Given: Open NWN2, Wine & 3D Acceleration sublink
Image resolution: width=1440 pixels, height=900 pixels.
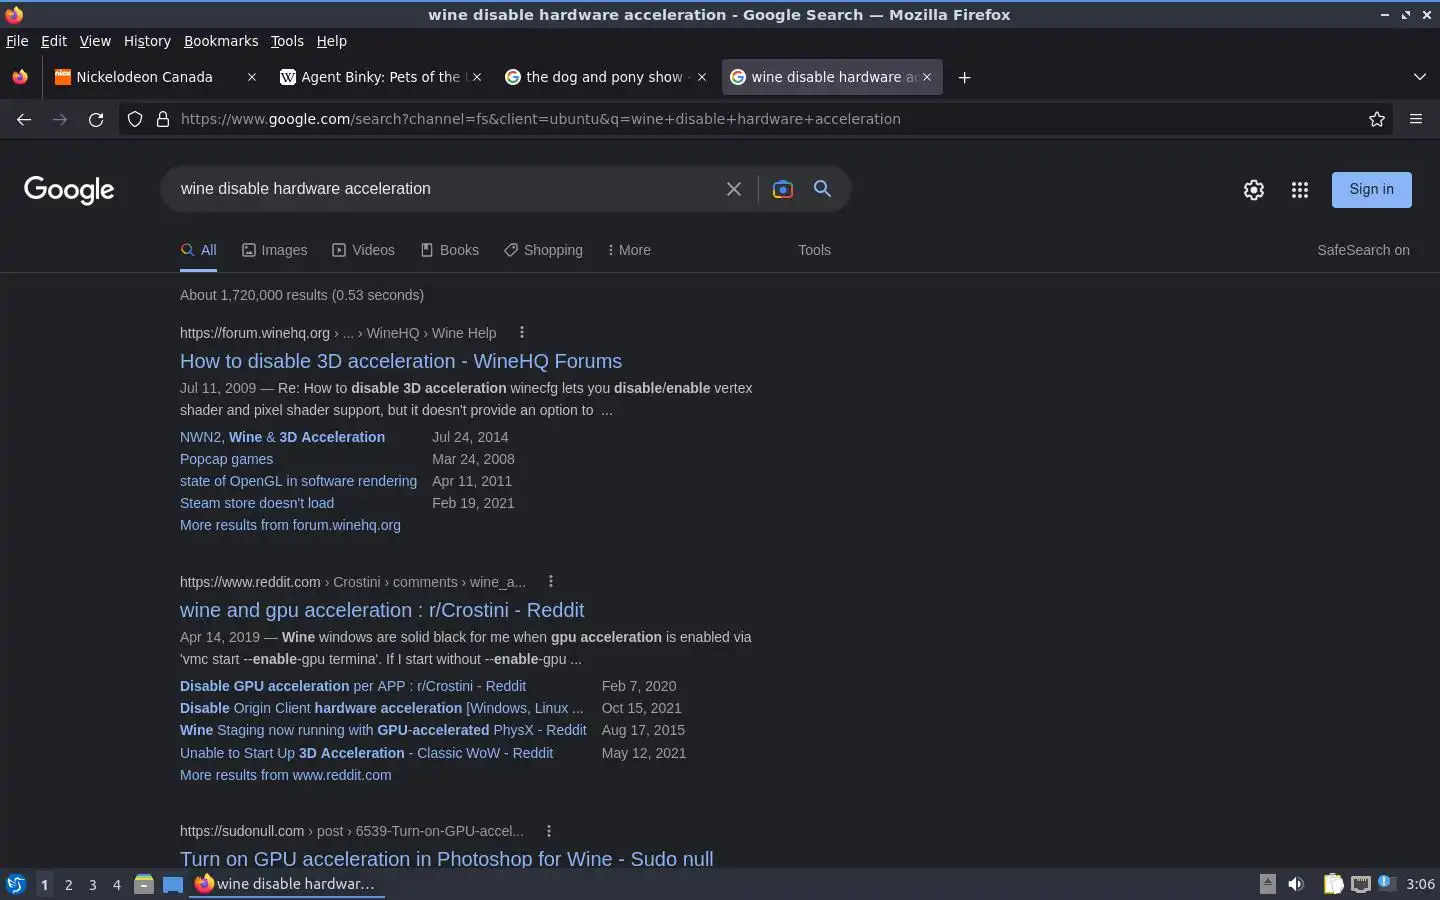Looking at the screenshot, I should coord(282,437).
